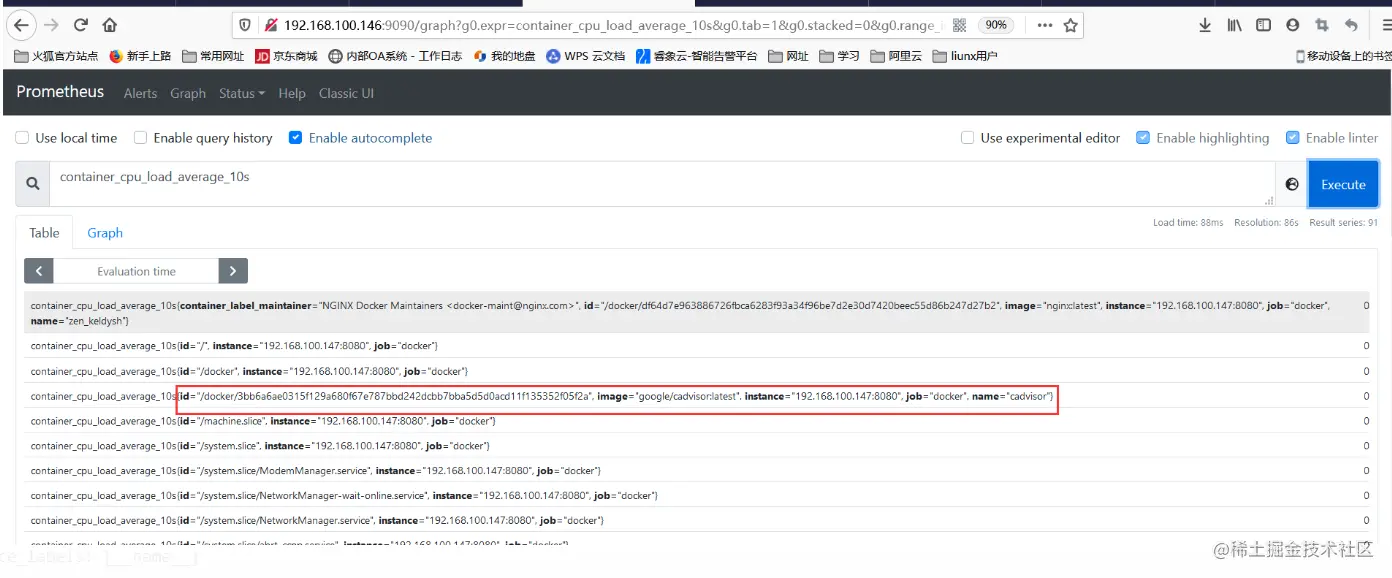Click the query editor resize grip handle
This screenshot has height=578, width=1392.
pyautogui.click(x=1269, y=201)
